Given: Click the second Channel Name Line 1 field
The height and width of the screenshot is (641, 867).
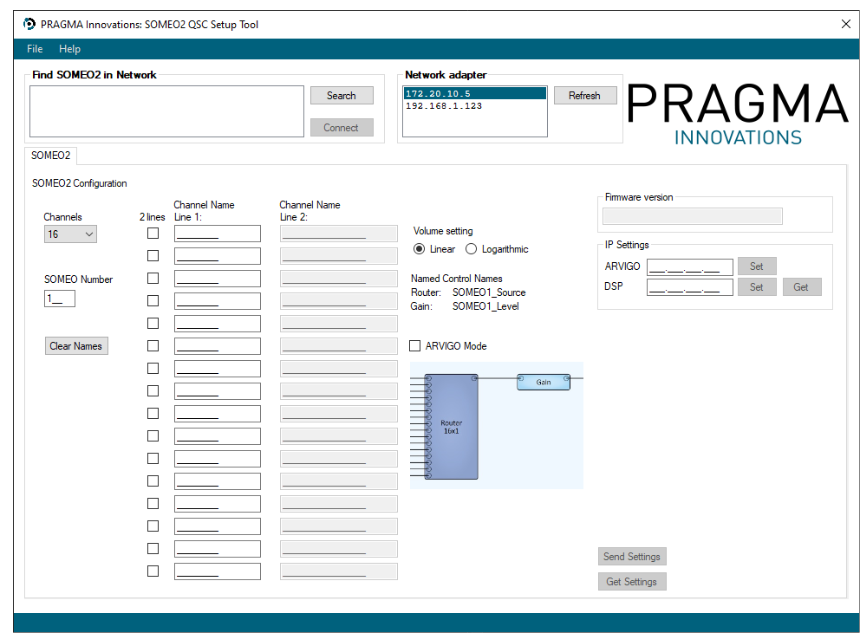Looking at the screenshot, I should click(x=217, y=256).
